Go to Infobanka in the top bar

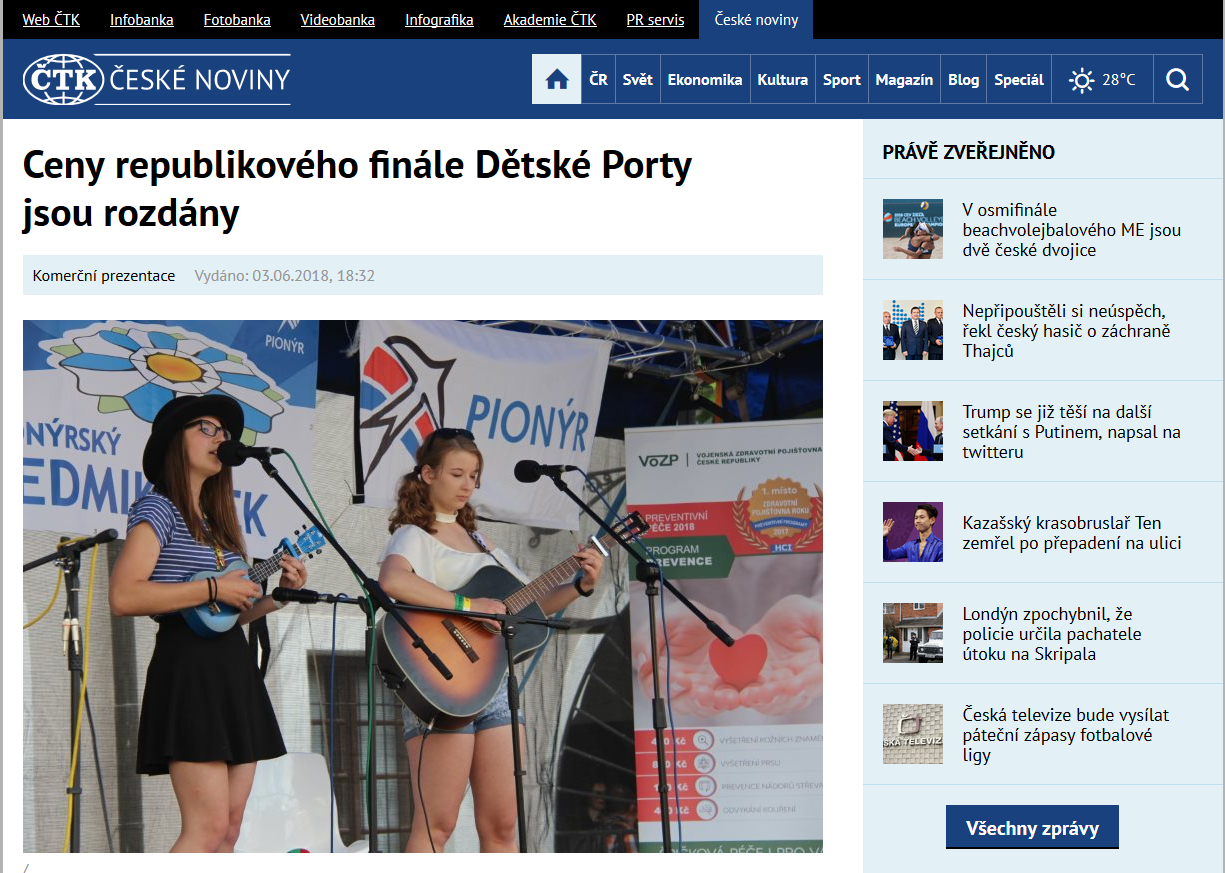tap(141, 20)
